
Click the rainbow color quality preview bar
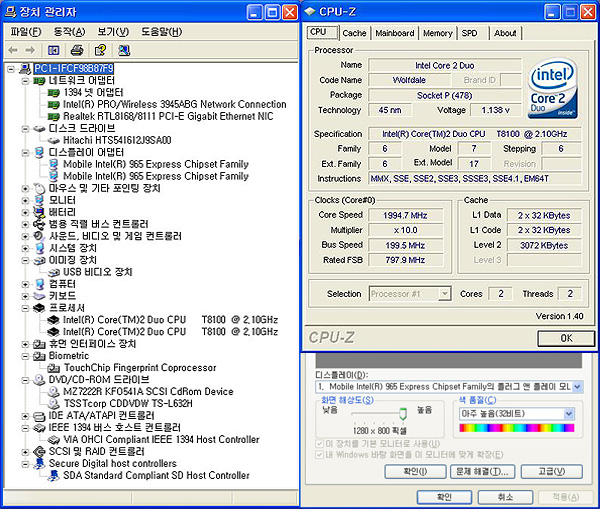tap(517, 428)
